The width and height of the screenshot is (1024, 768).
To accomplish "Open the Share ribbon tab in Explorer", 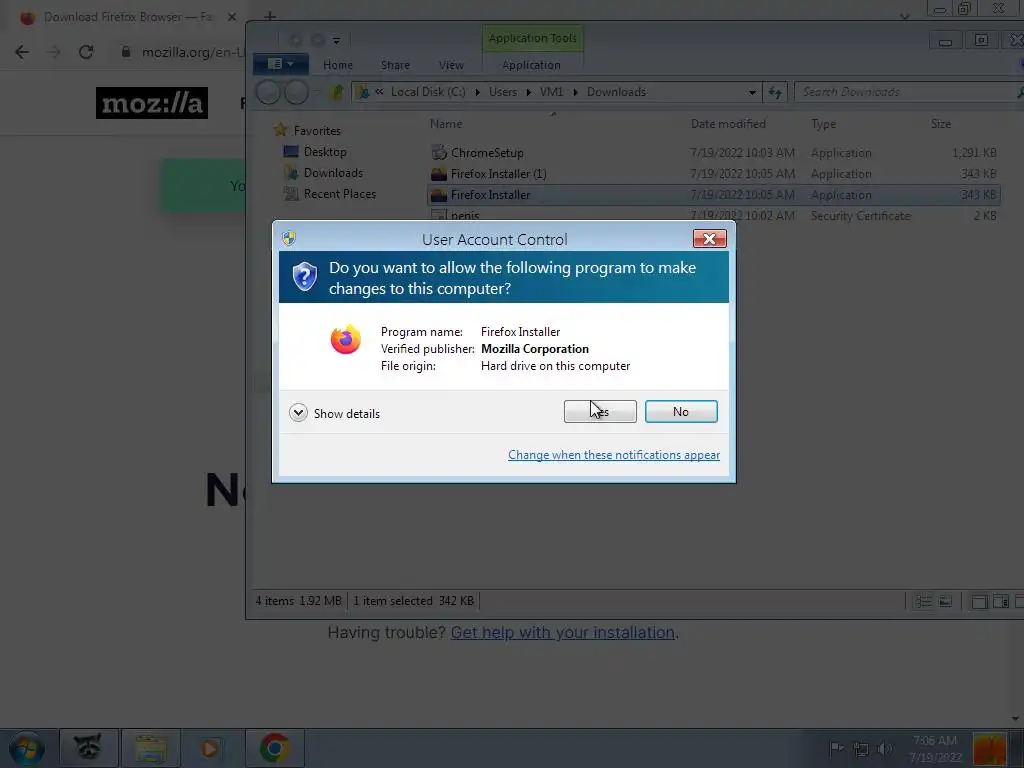I will click(395, 65).
